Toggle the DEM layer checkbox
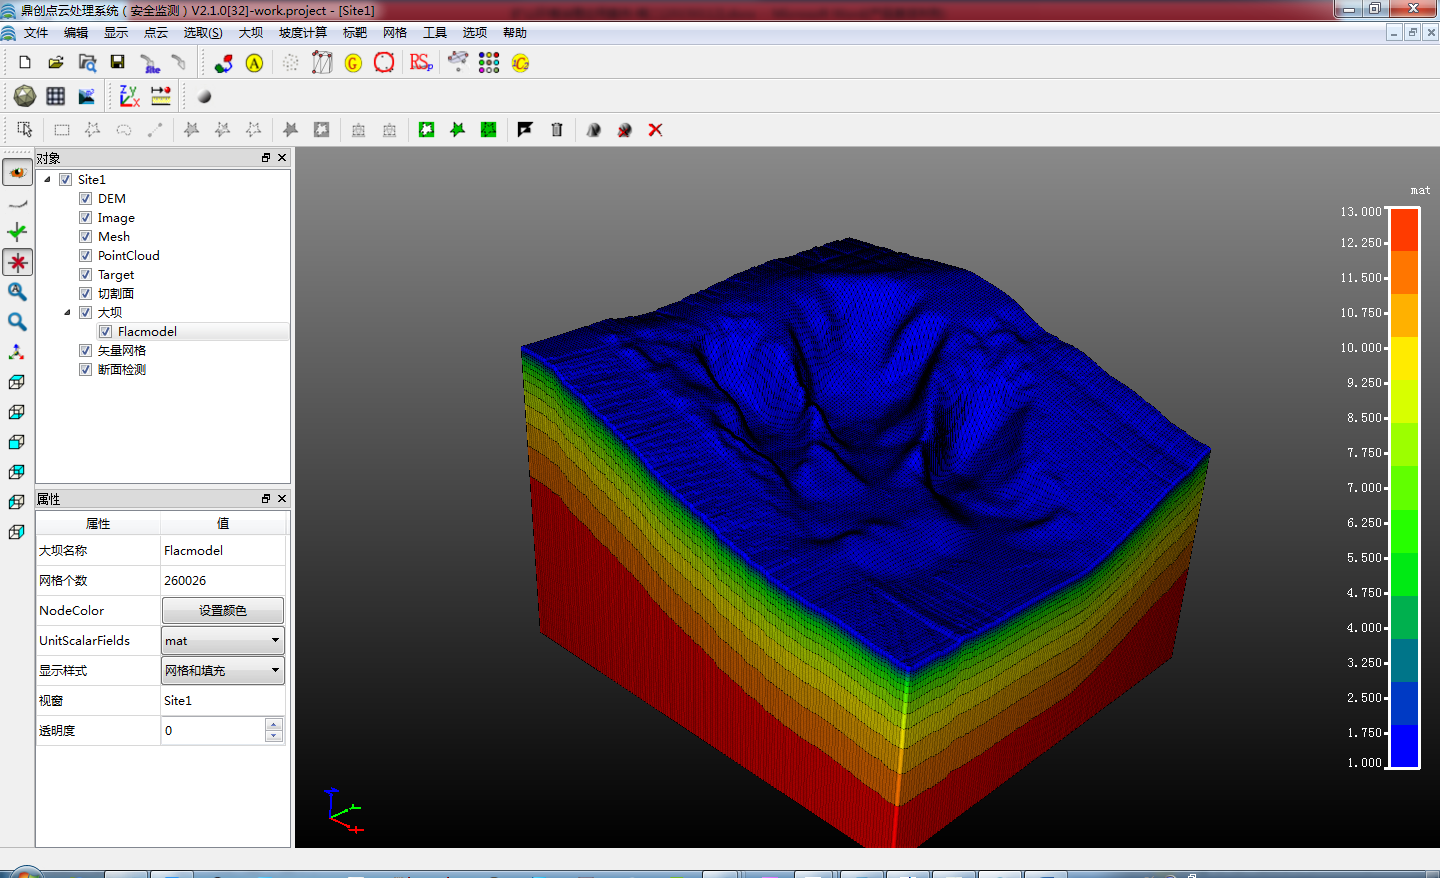1440x878 pixels. [86, 199]
